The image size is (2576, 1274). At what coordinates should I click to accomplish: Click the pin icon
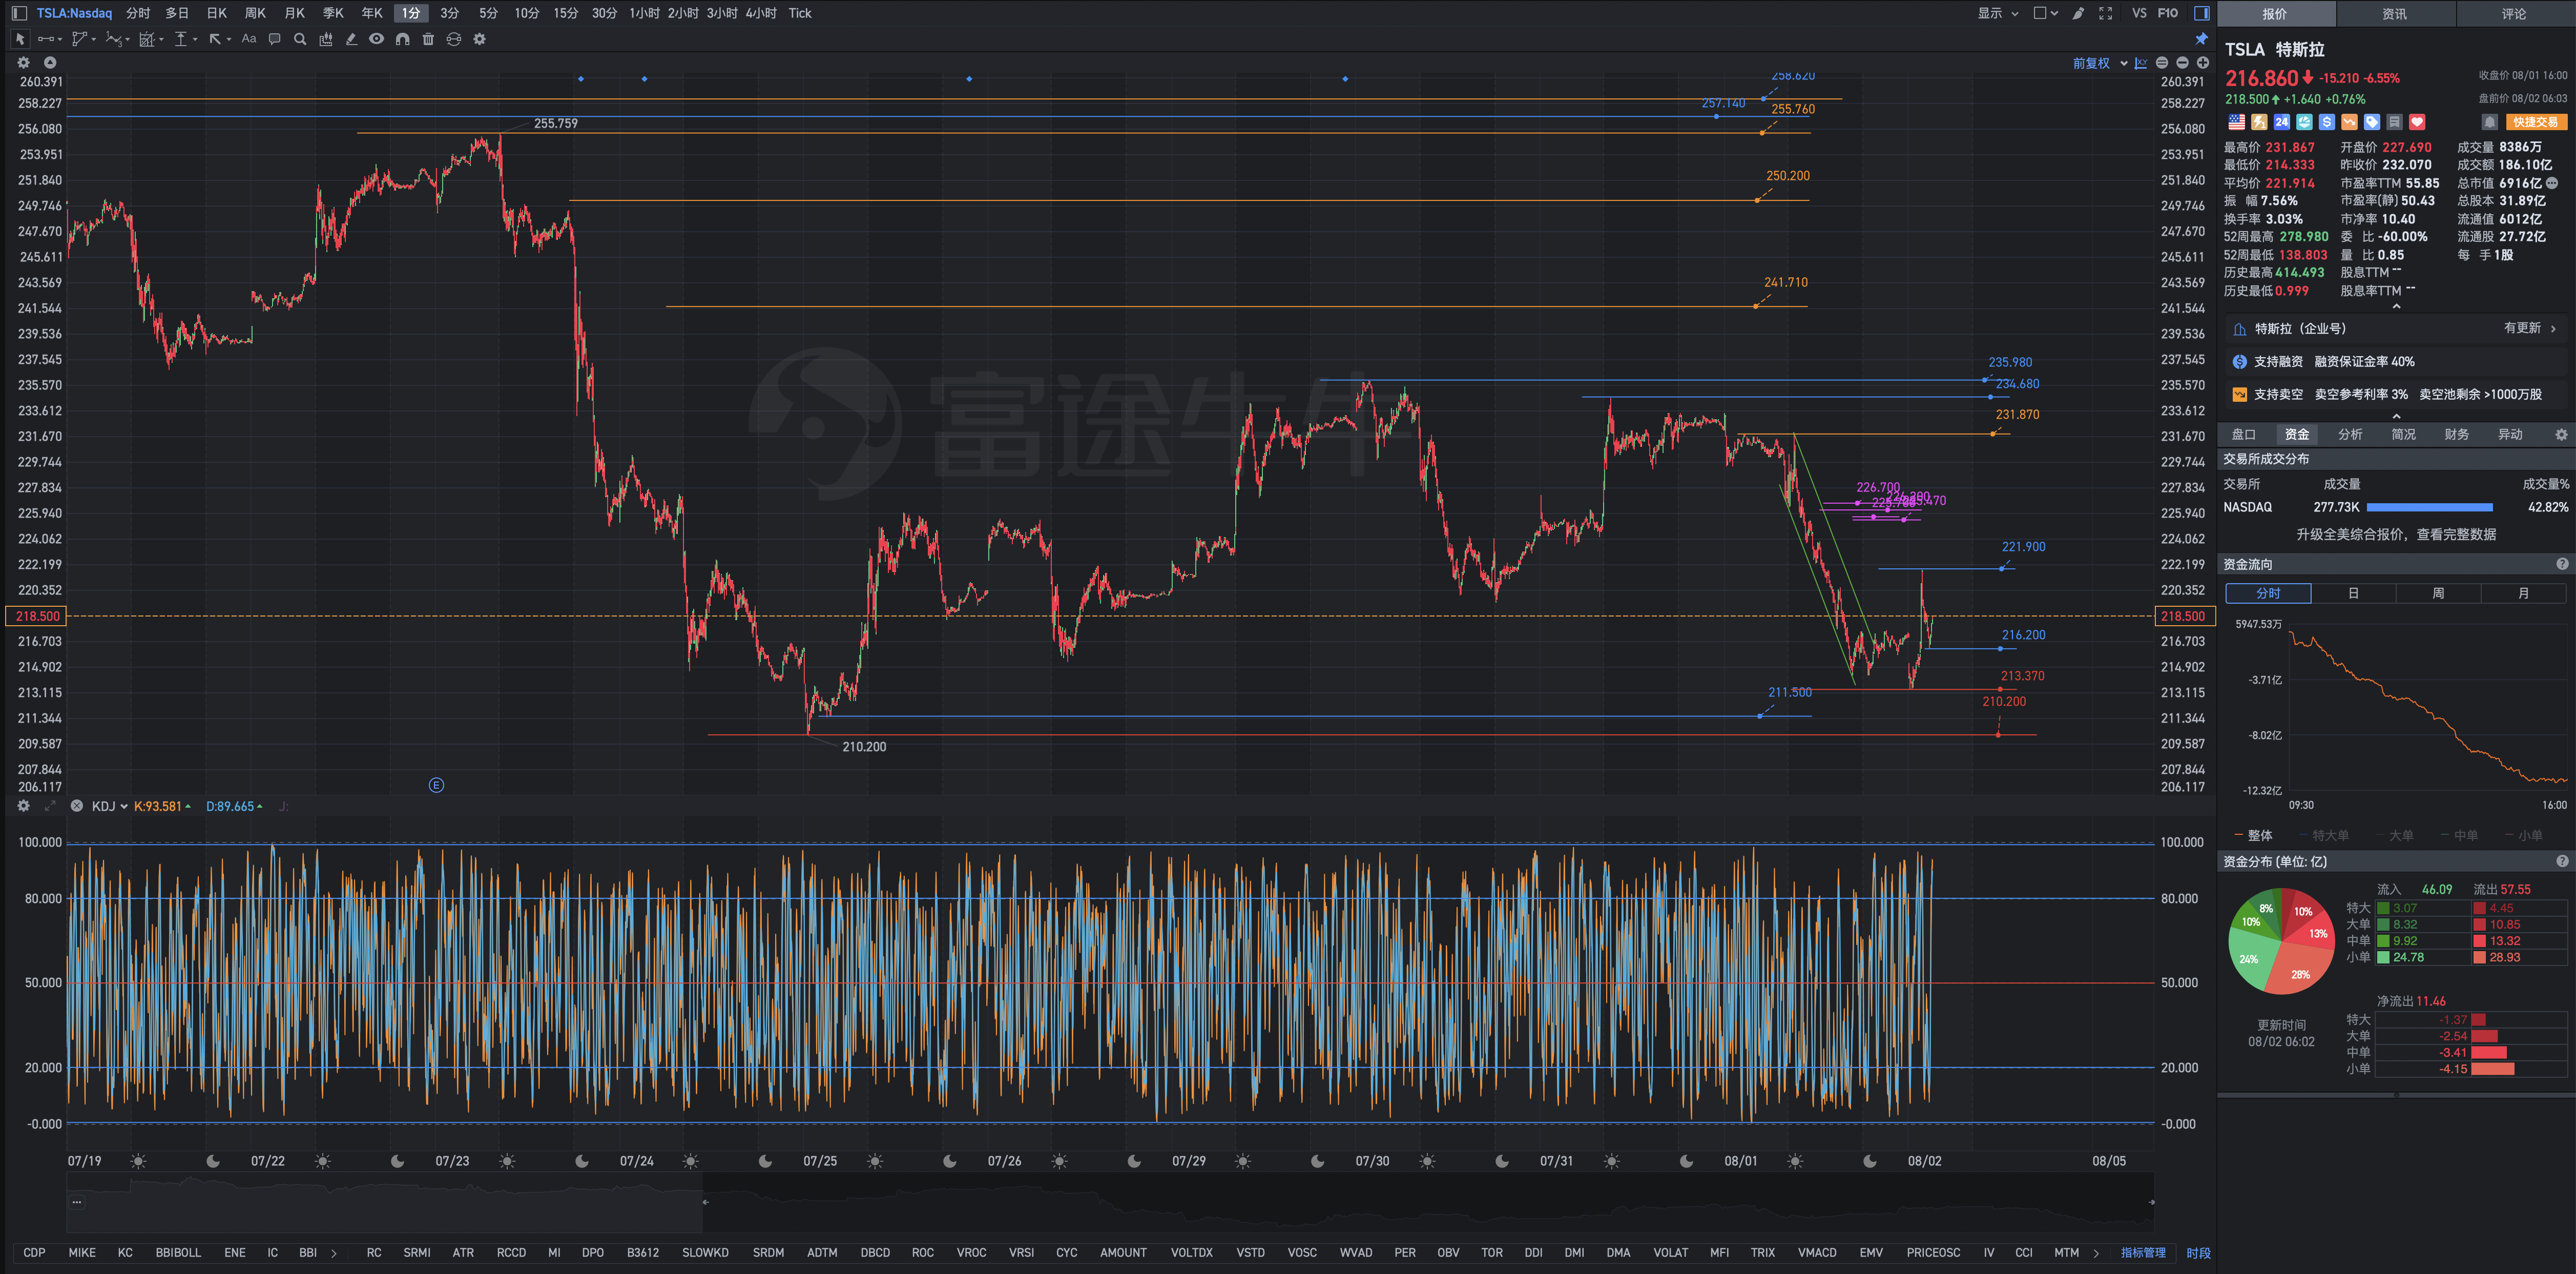pos(2201,39)
